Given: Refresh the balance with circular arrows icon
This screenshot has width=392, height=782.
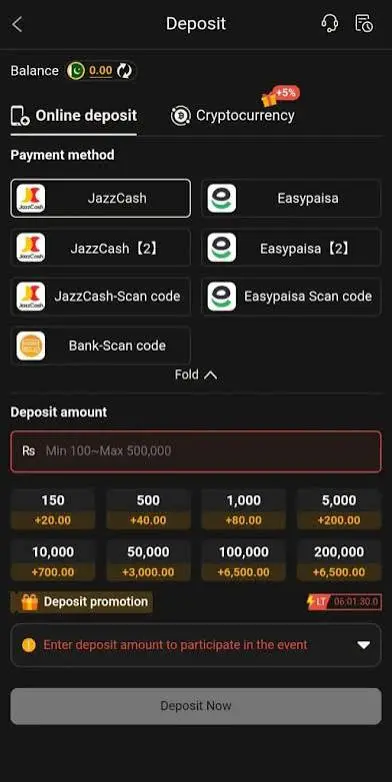Looking at the screenshot, I should click(124, 71).
